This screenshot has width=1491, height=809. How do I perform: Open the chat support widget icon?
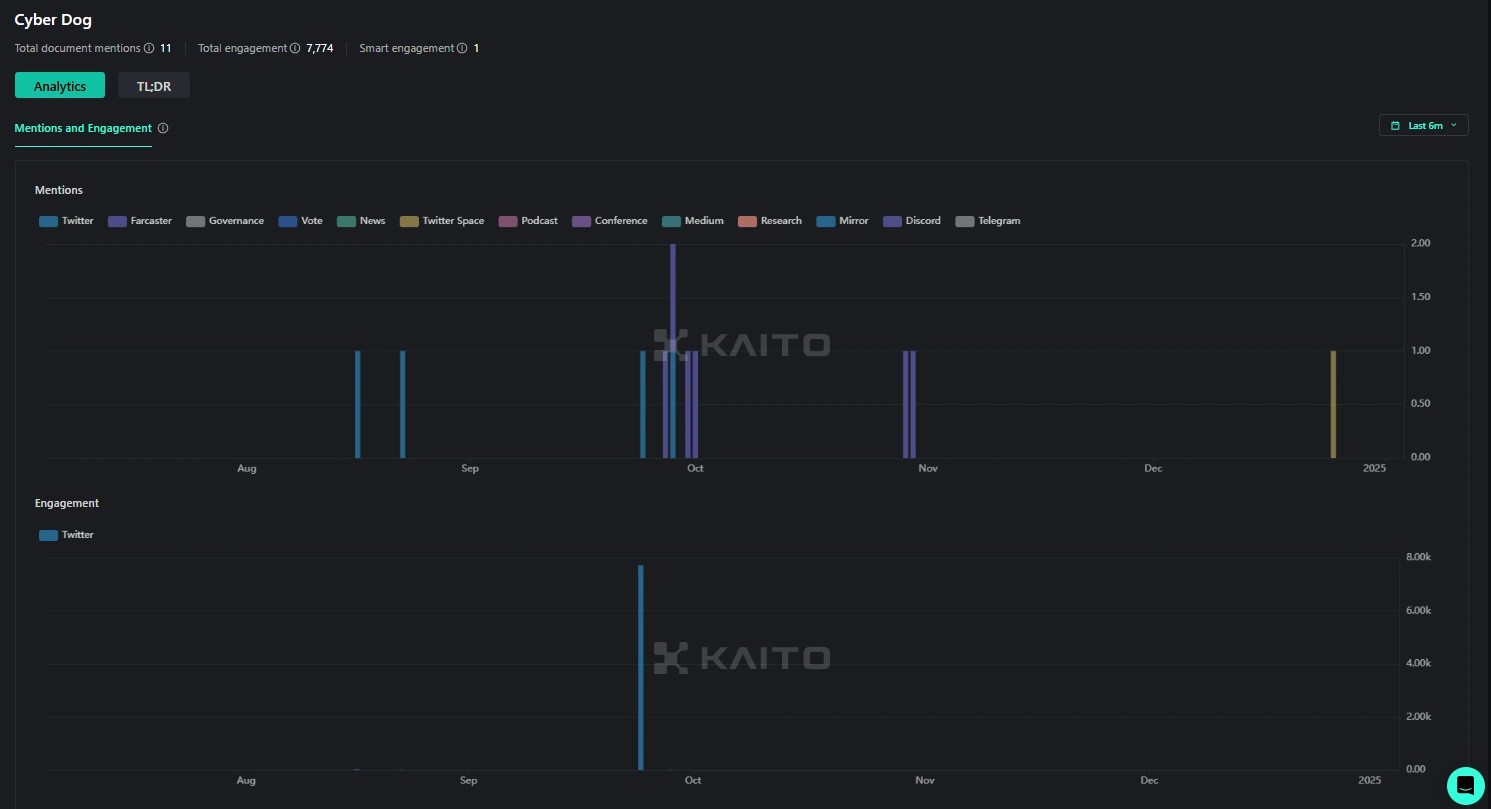(x=1465, y=785)
